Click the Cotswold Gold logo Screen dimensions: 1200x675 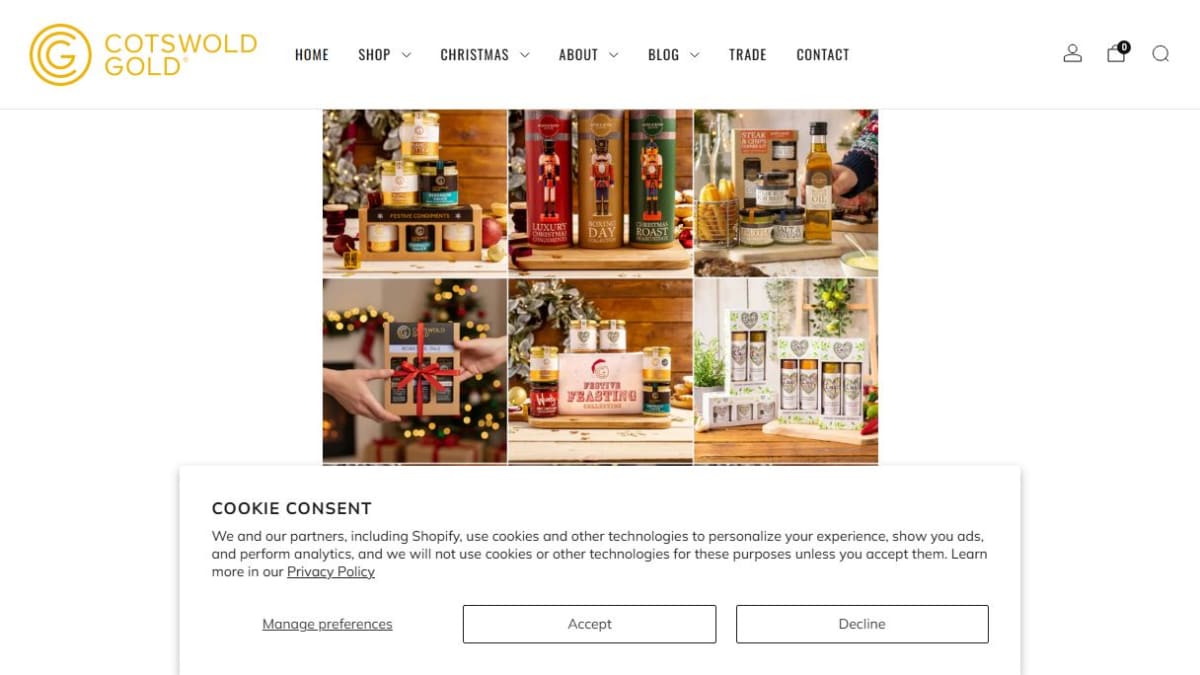click(143, 54)
